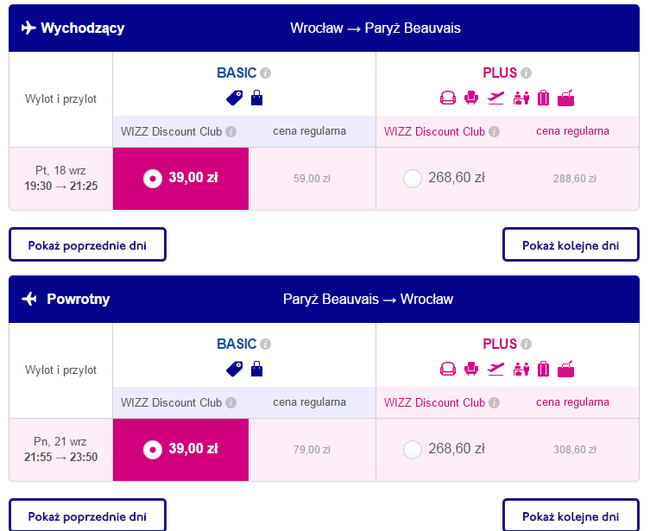
Task: Click outbound regular price 288,60 zł for PLUS
Action: point(574,179)
